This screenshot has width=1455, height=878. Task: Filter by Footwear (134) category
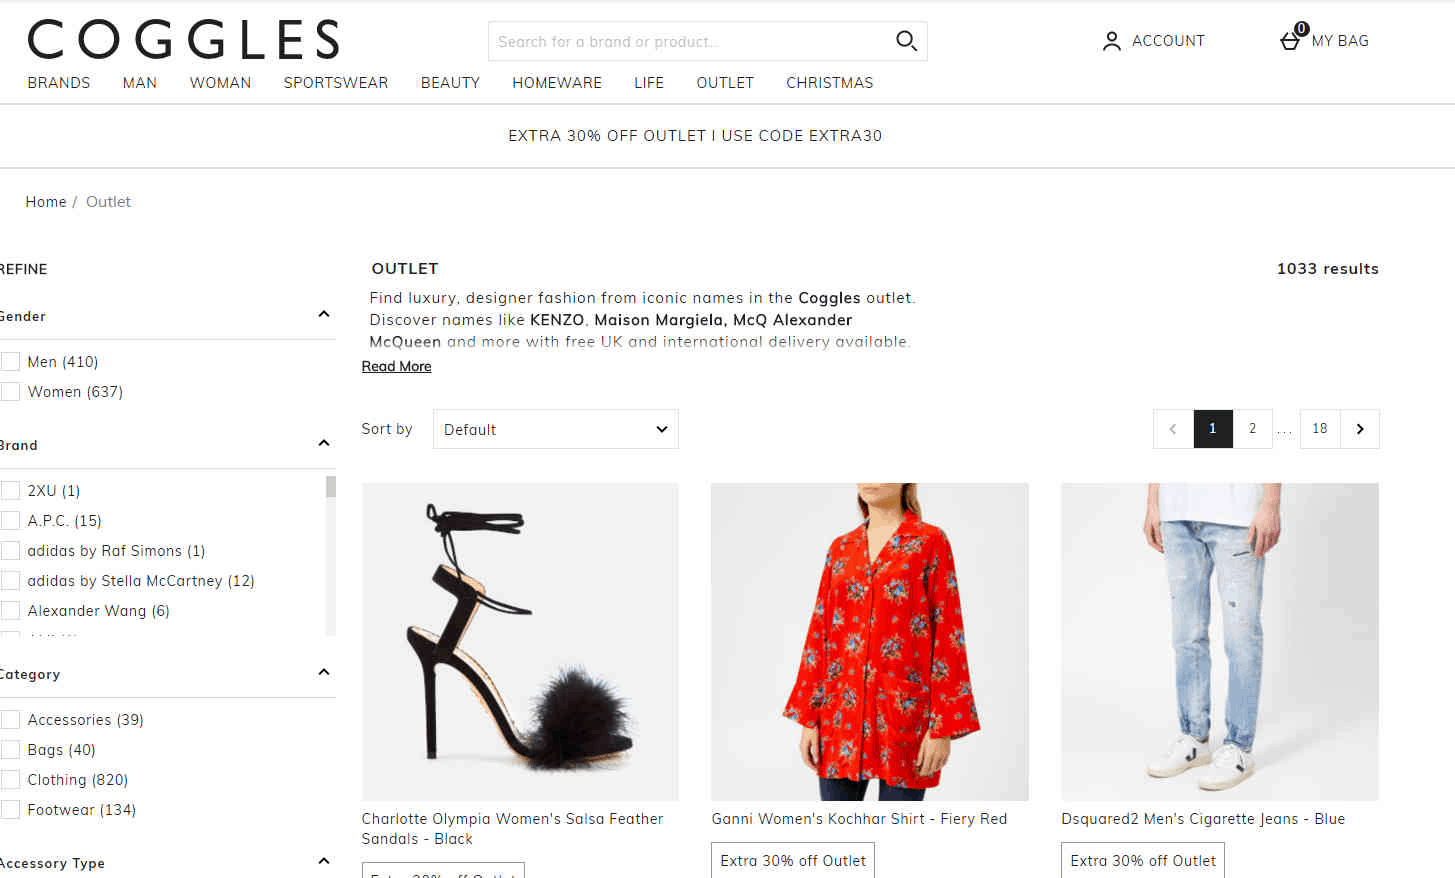11,809
